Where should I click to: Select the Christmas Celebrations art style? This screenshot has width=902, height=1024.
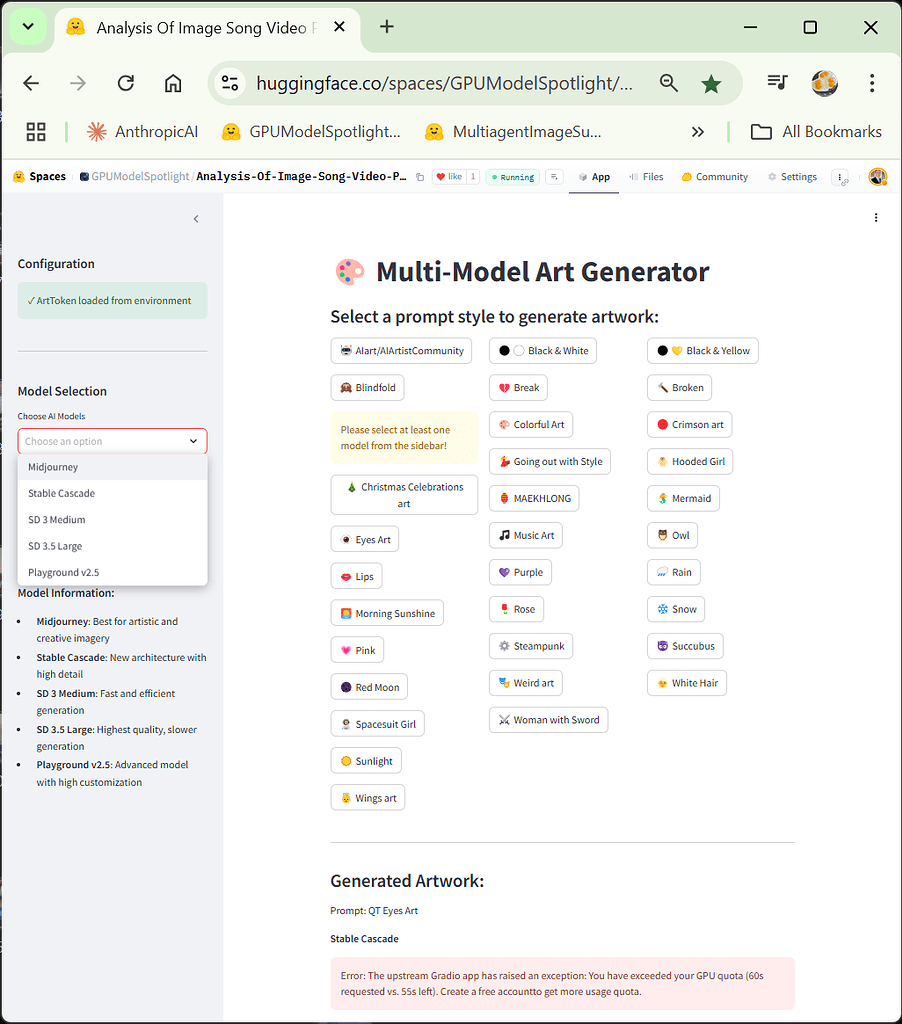tap(404, 494)
